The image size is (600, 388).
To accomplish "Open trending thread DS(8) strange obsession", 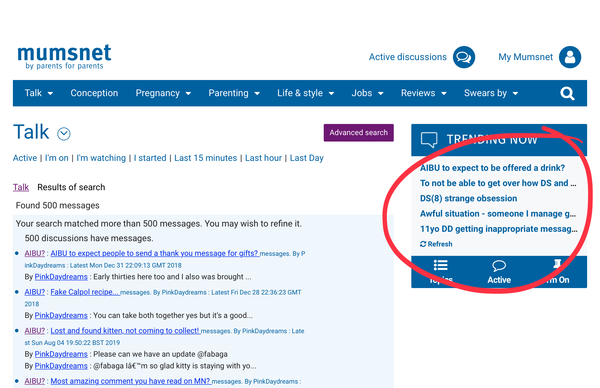I will pyautogui.click(x=468, y=199).
